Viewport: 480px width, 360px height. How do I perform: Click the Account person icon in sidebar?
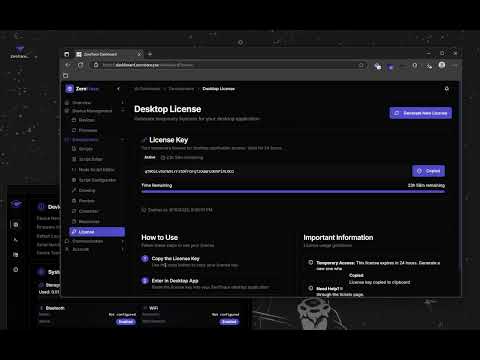pyautogui.click(x=67, y=249)
